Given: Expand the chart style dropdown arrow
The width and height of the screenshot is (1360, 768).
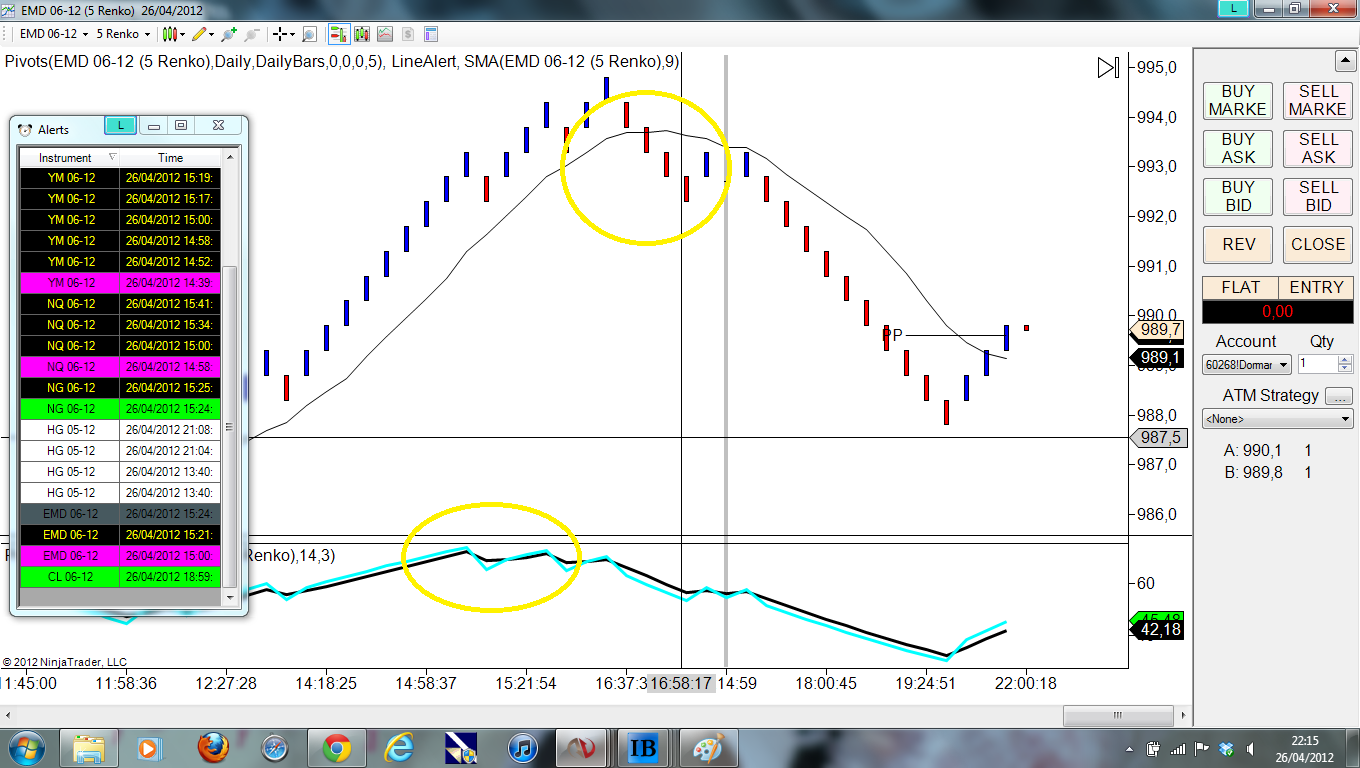Looking at the screenshot, I should [x=183, y=34].
